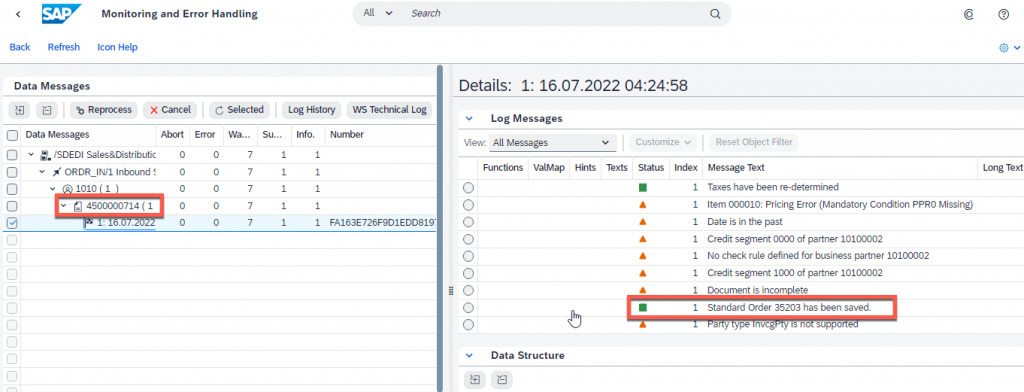Click in the Search input field
1024x392 pixels.
[555, 13]
